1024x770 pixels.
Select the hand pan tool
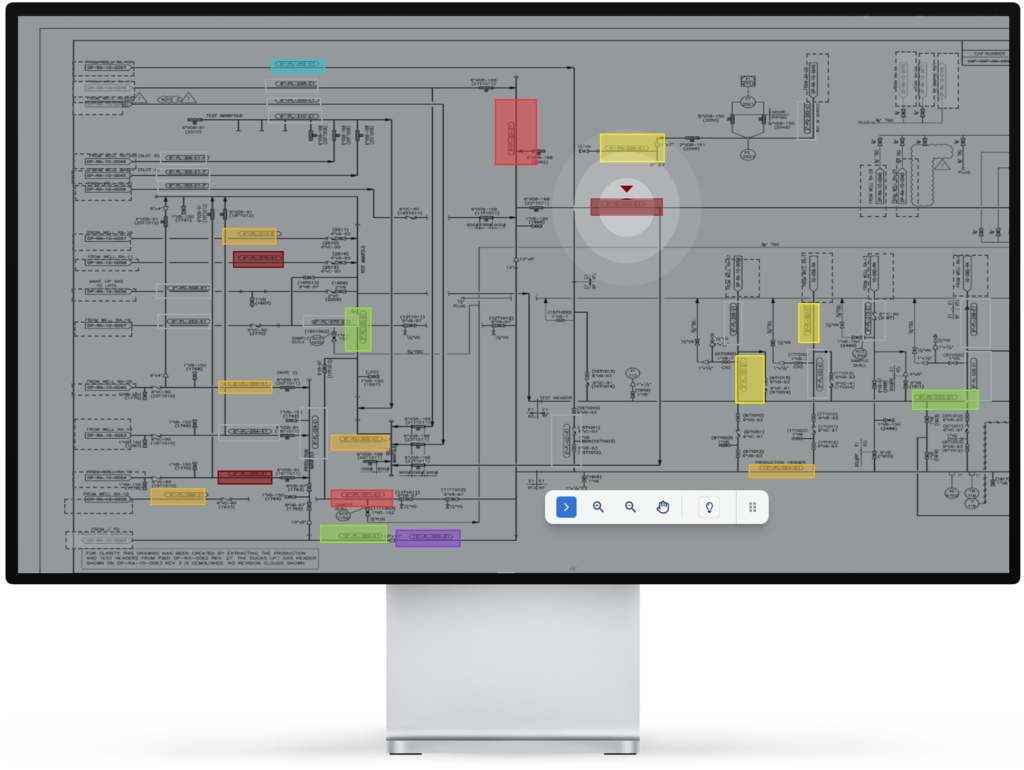pos(662,507)
